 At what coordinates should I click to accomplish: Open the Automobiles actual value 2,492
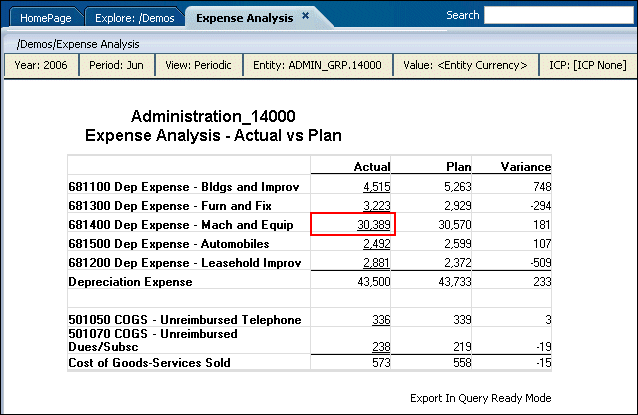376,244
